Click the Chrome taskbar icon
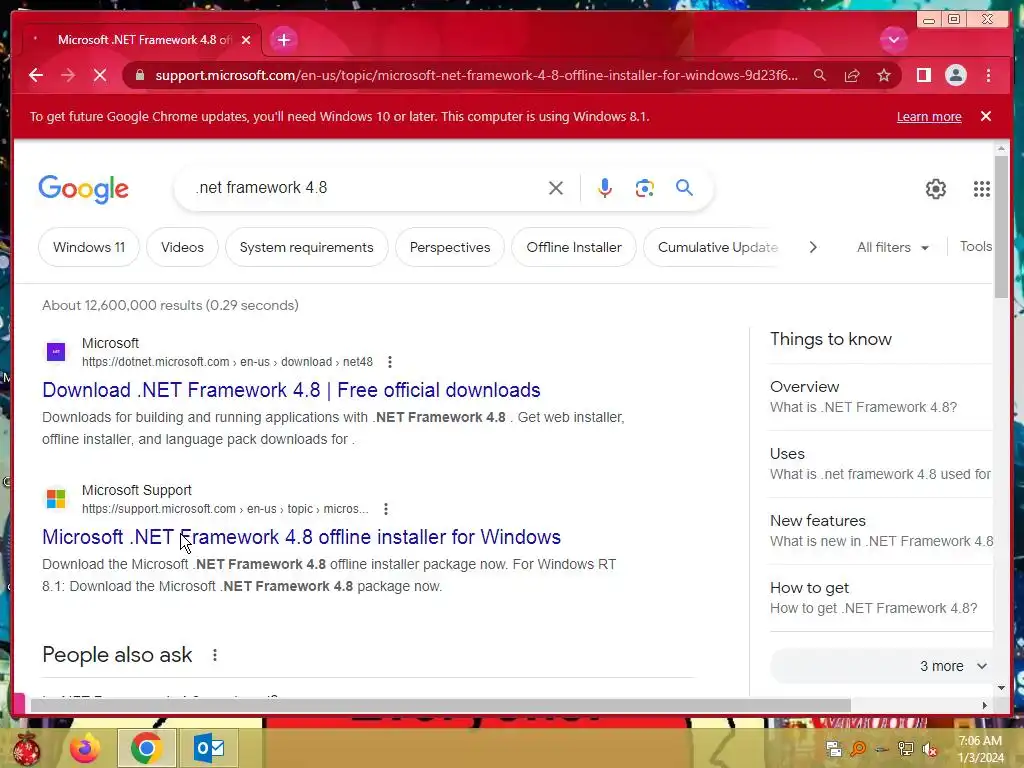 click(146, 748)
